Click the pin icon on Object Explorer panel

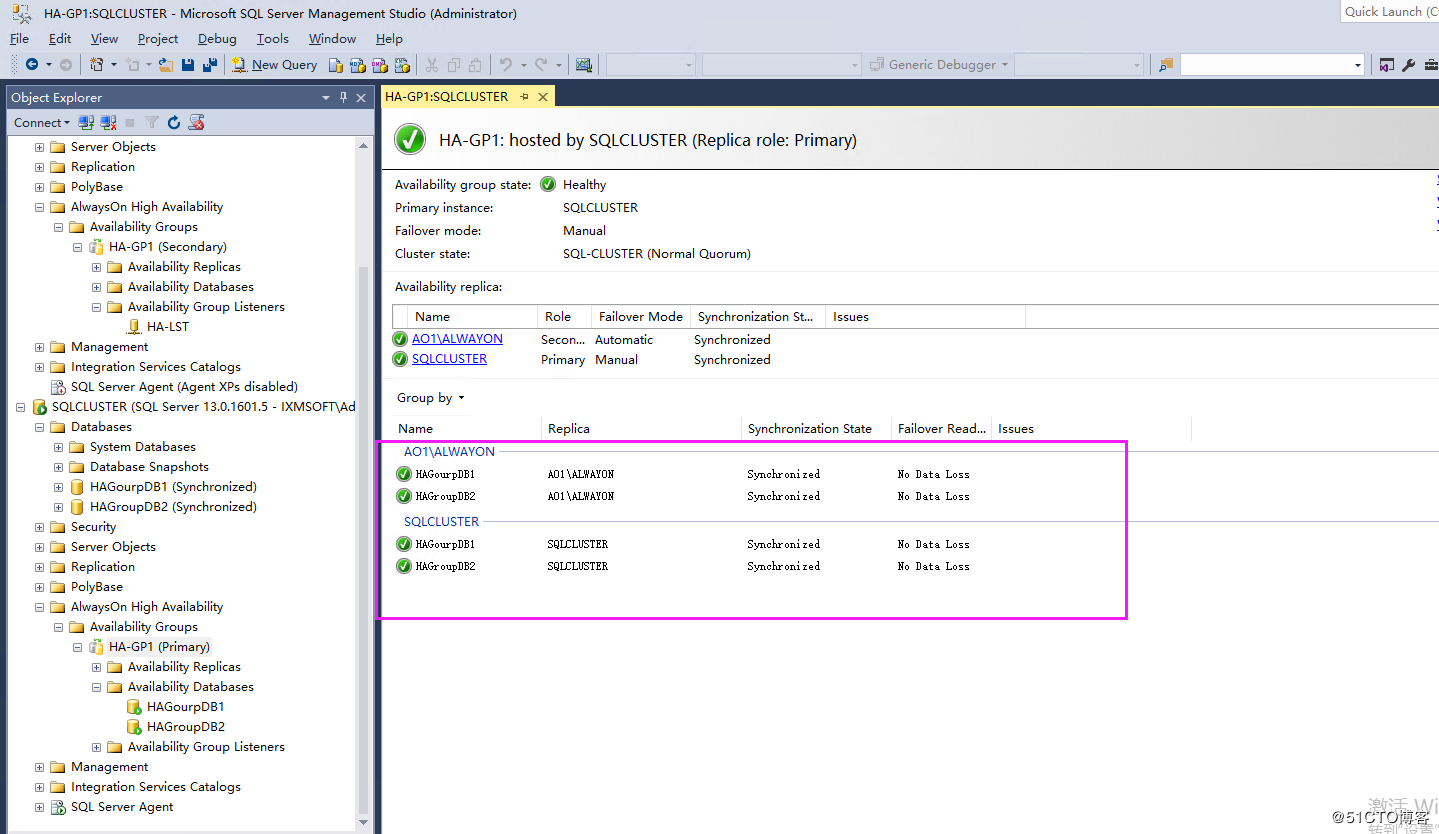pyautogui.click(x=343, y=97)
